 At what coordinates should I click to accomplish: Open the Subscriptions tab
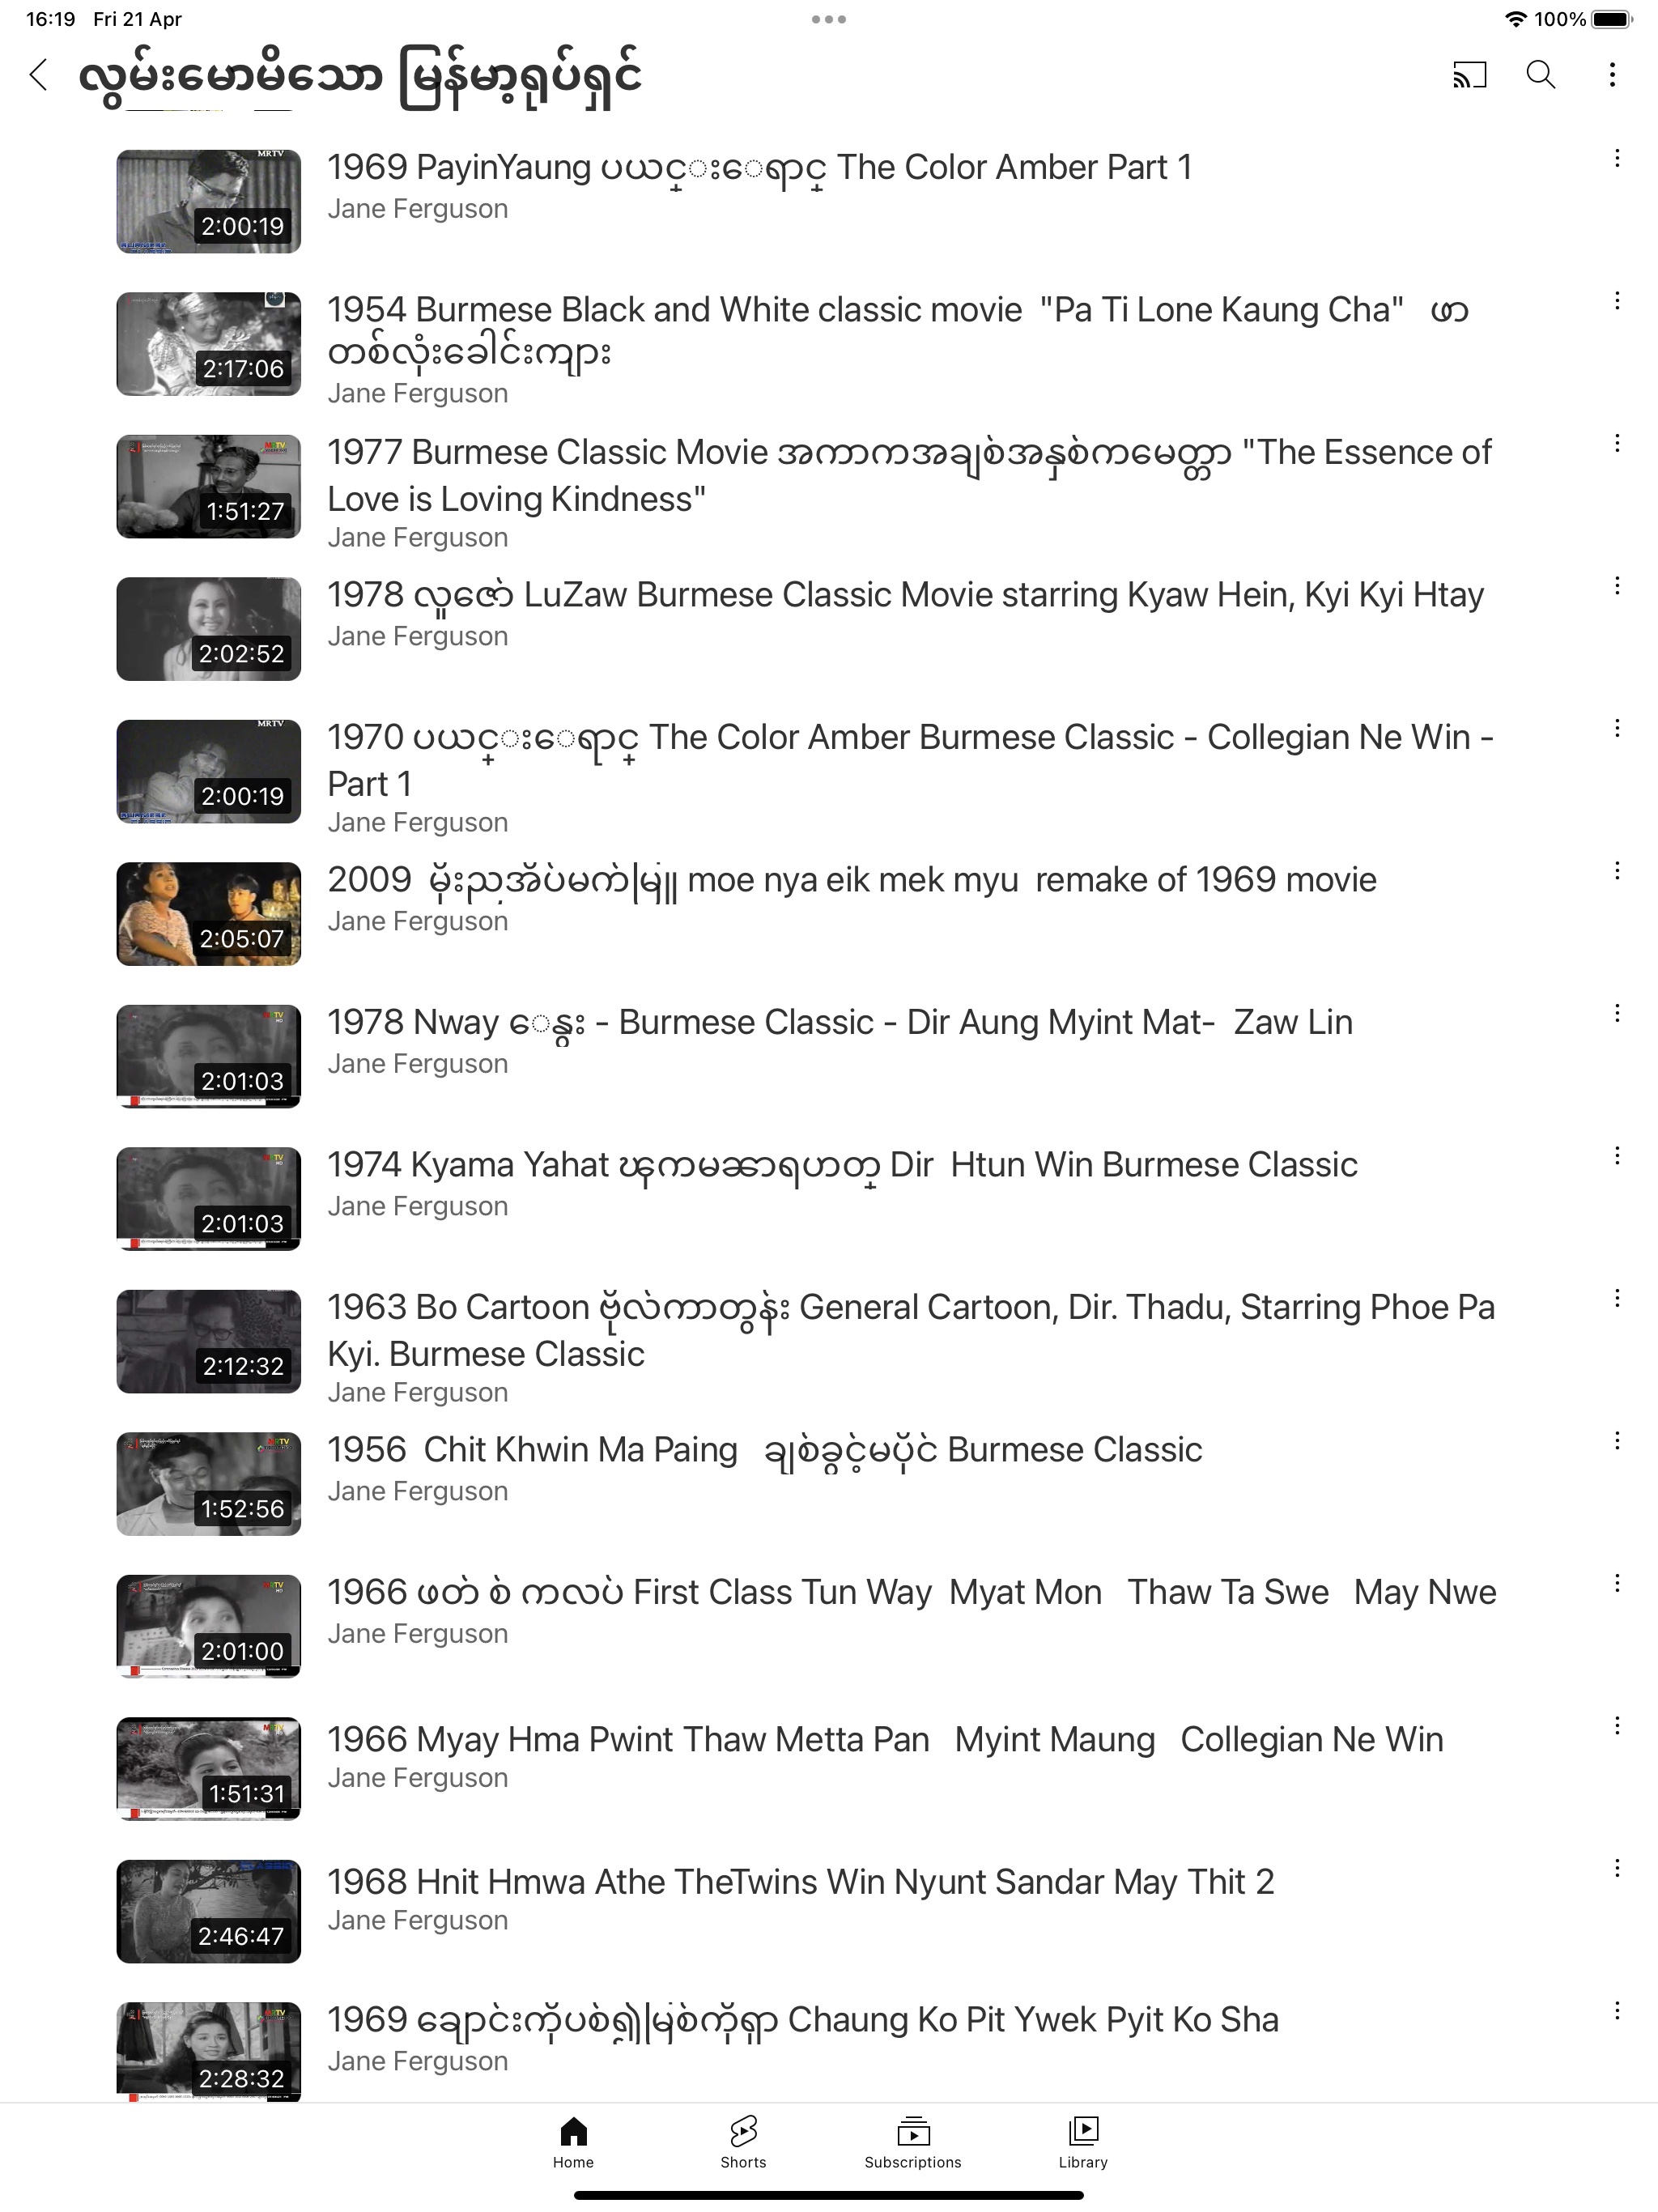[913, 2142]
